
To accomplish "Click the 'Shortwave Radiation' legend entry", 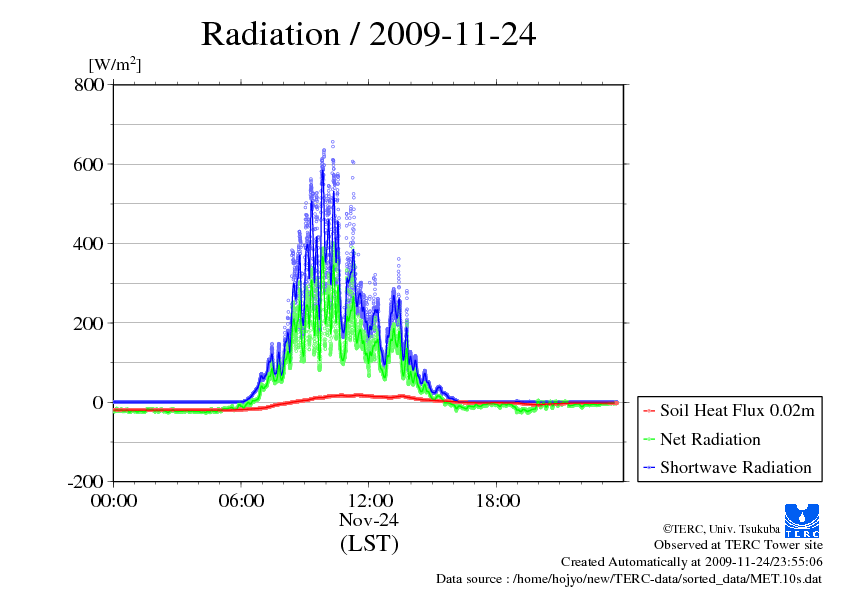I will pyautogui.click(x=736, y=468).
